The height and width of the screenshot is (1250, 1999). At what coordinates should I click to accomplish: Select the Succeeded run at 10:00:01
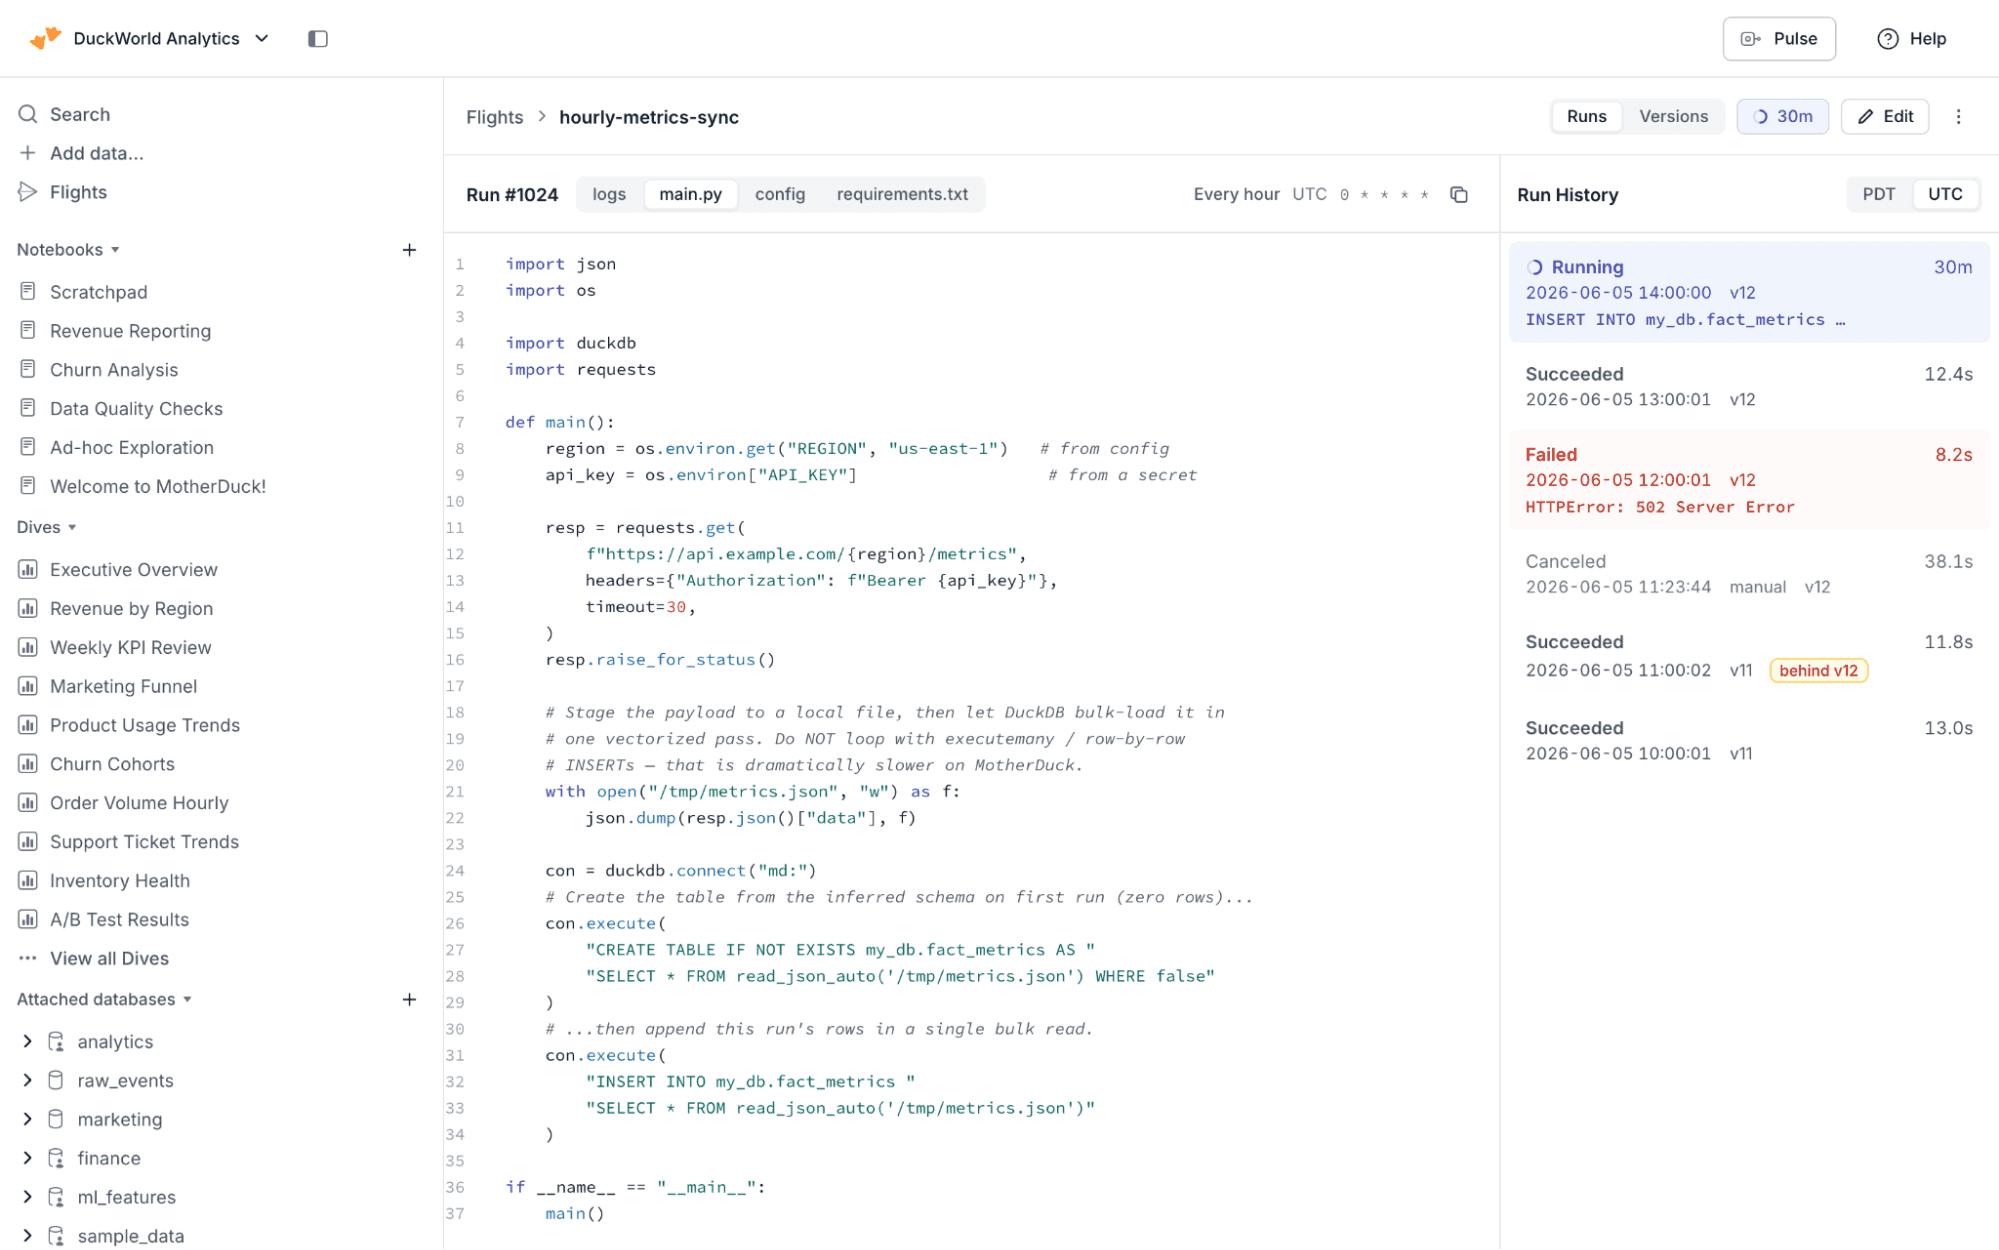[1749, 741]
